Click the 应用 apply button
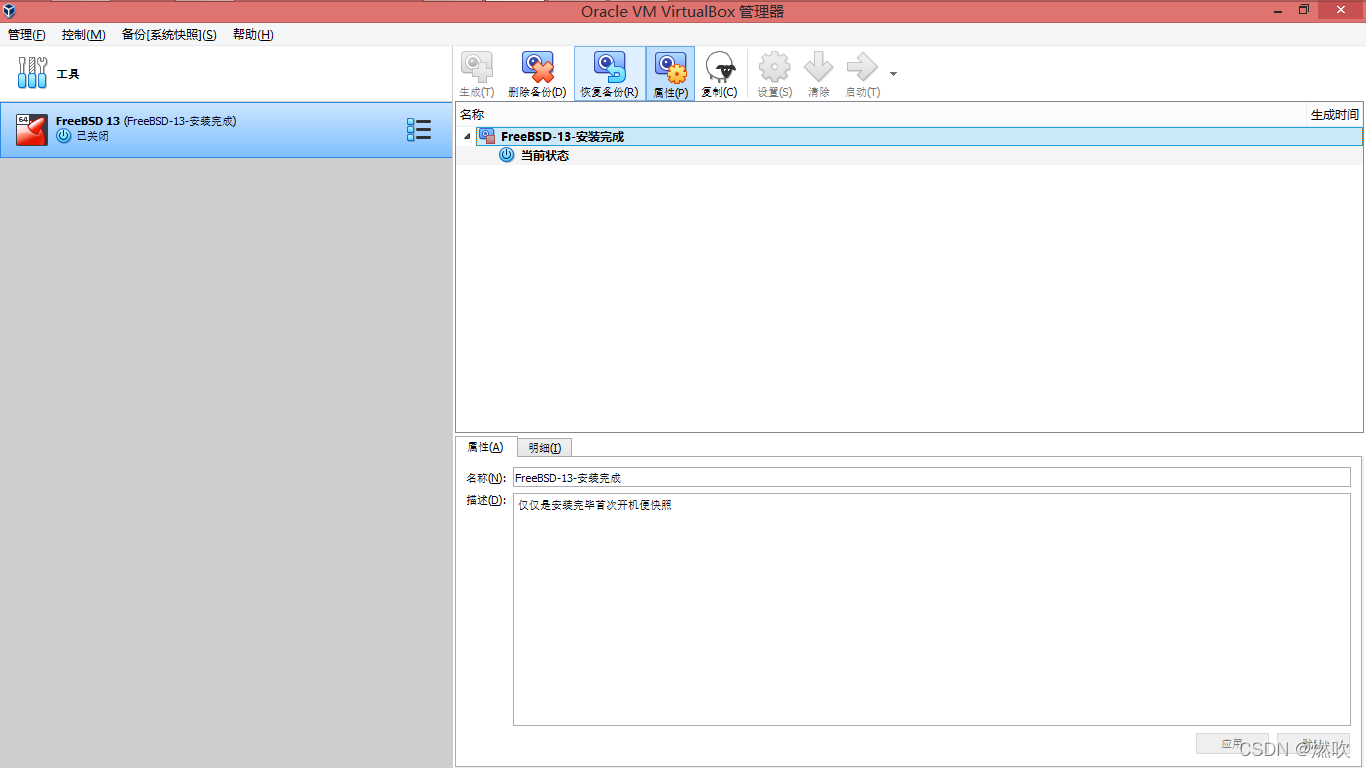Viewport: 1366px width, 768px height. (1232, 744)
